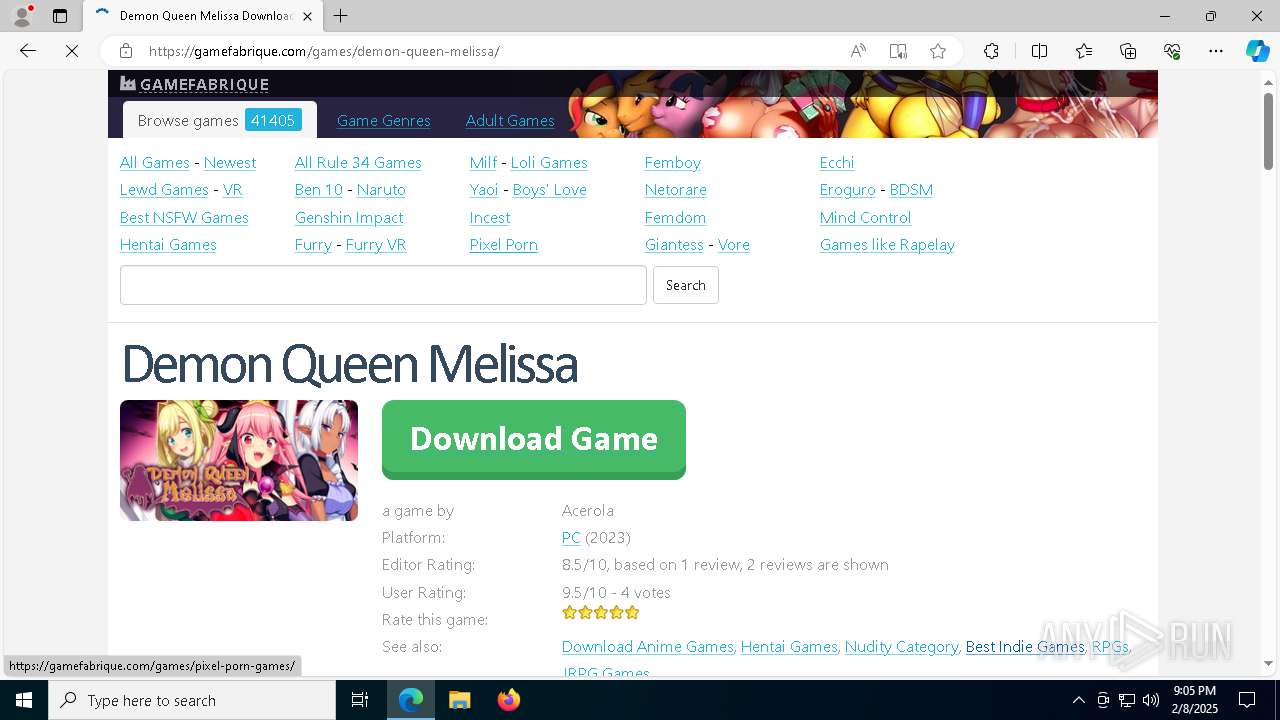
Task: Open the Favorites list icon
Action: pyautogui.click(x=1084, y=51)
